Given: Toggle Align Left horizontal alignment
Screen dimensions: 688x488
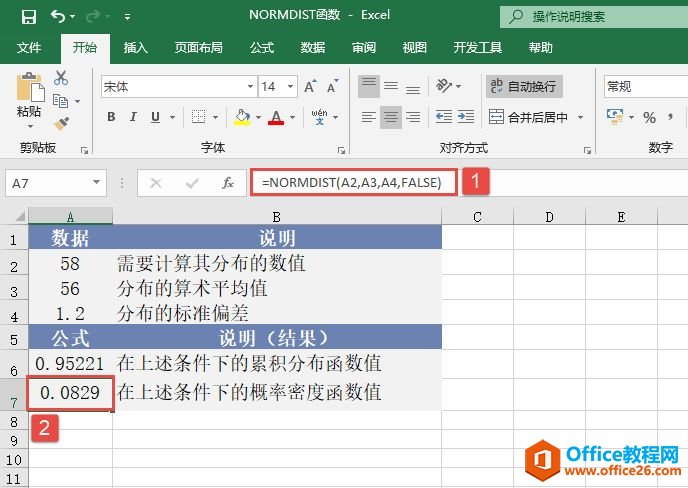Looking at the screenshot, I should [369, 117].
